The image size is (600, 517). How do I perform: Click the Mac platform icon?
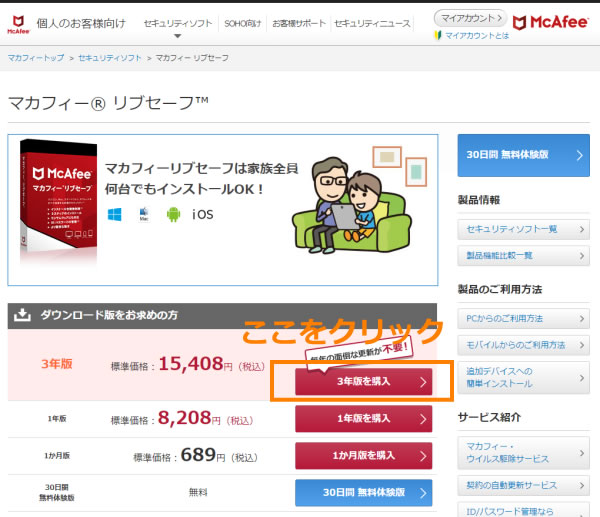(144, 214)
